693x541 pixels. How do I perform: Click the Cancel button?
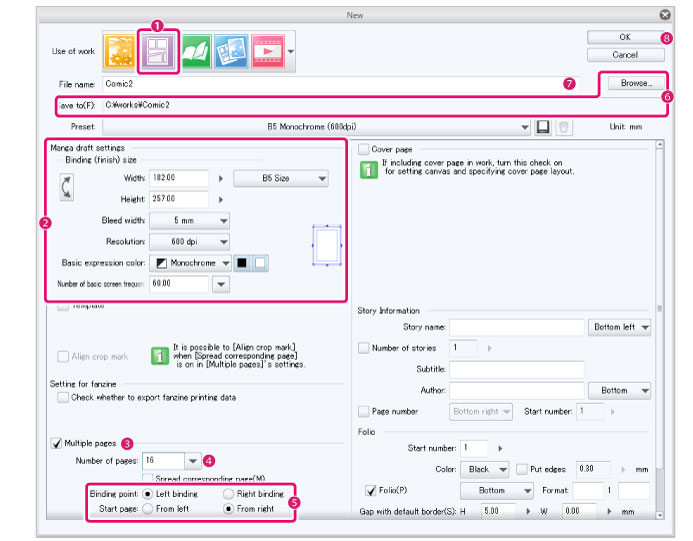click(x=625, y=55)
